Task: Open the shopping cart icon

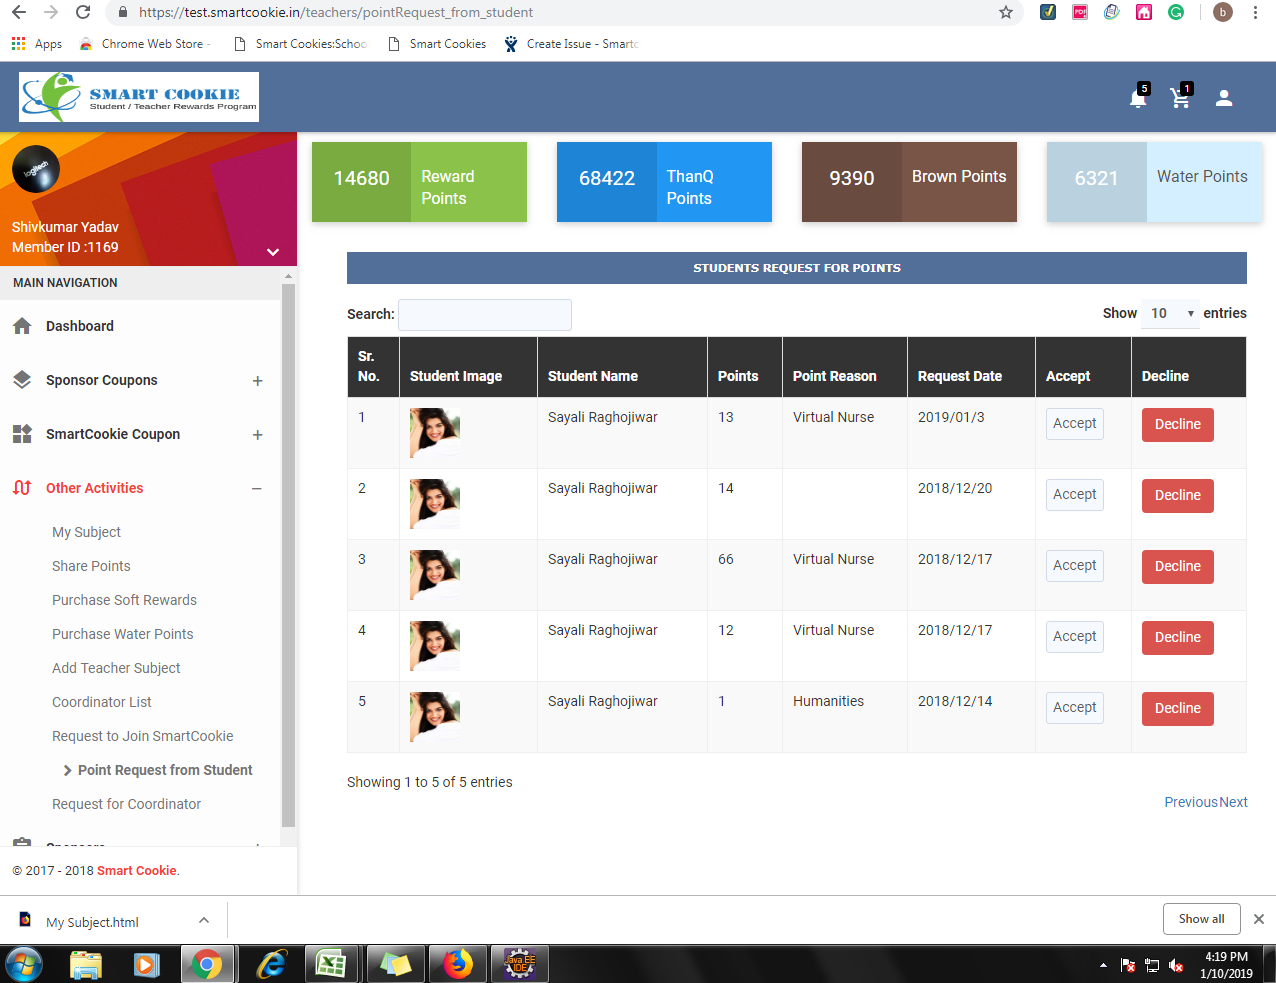Action: point(1180,98)
